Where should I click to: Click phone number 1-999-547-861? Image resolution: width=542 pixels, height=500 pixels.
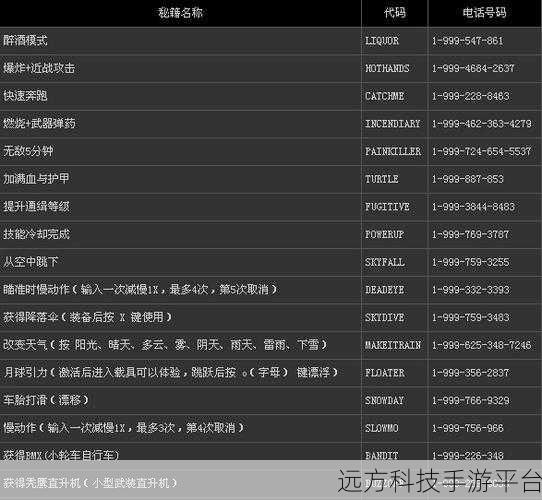point(467,41)
